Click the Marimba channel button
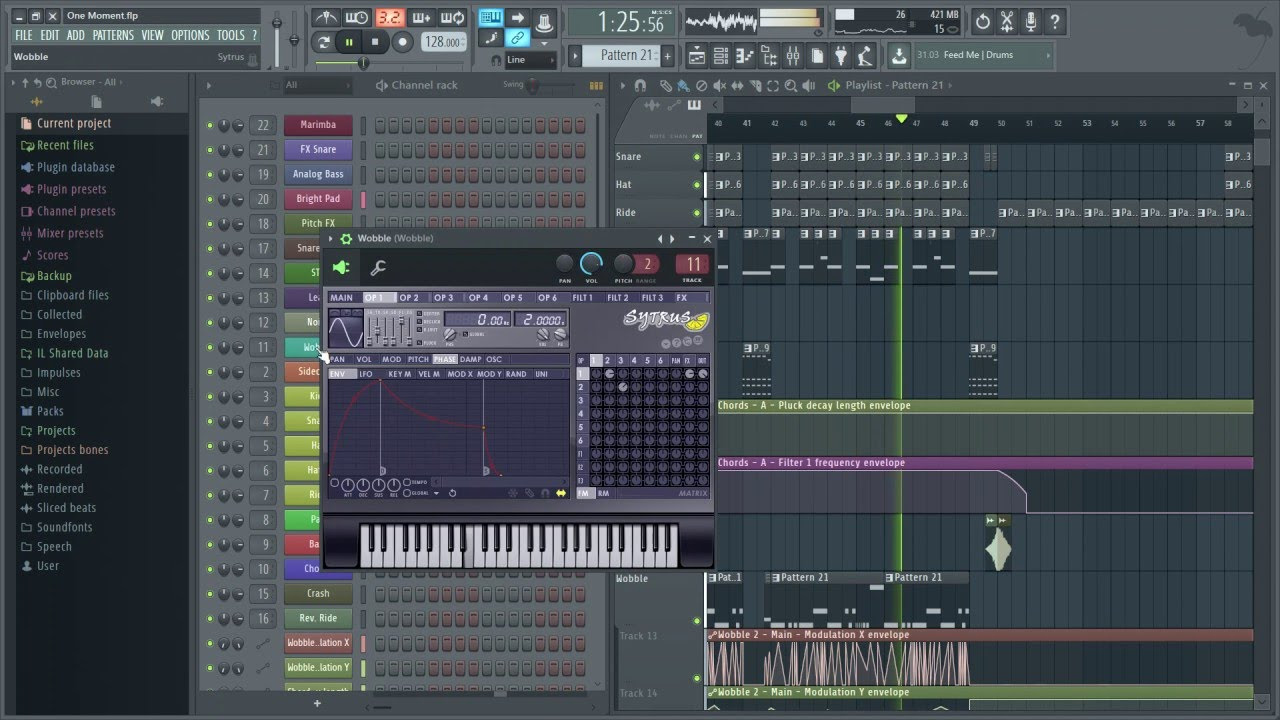Image resolution: width=1280 pixels, height=720 pixels. pyautogui.click(x=318, y=125)
